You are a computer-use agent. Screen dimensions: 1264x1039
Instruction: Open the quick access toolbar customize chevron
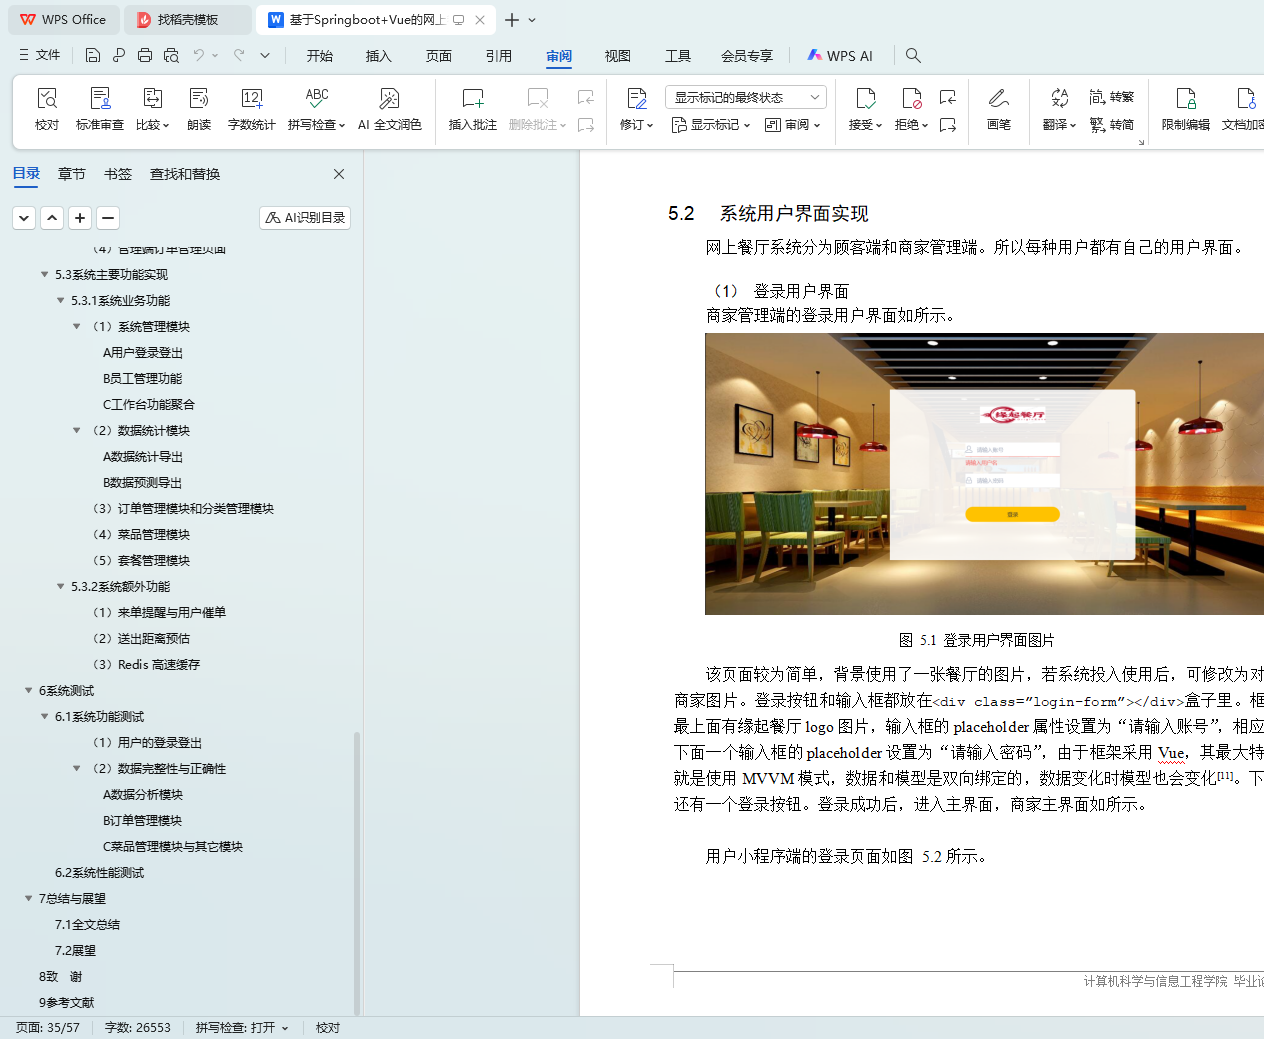pyautogui.click(x=265, y=55)
